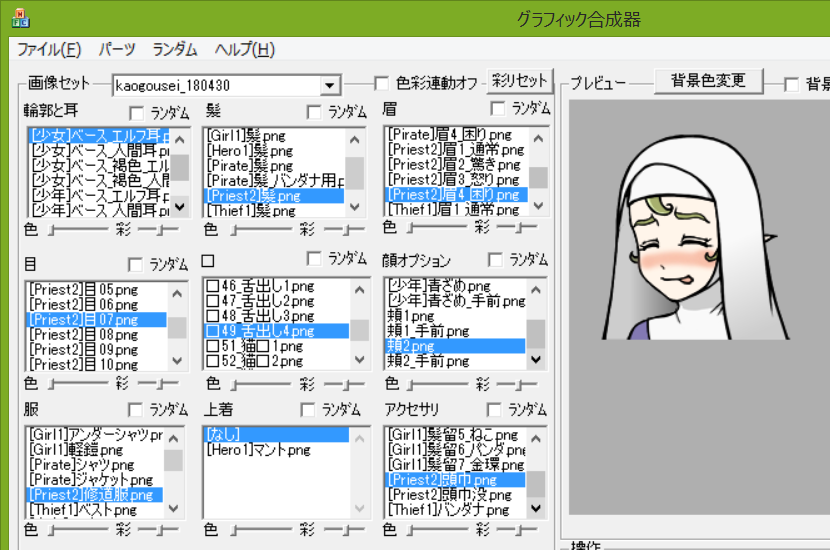
Task: Click down arrow of 目 list scrollbar
Action: click(177, 361)
